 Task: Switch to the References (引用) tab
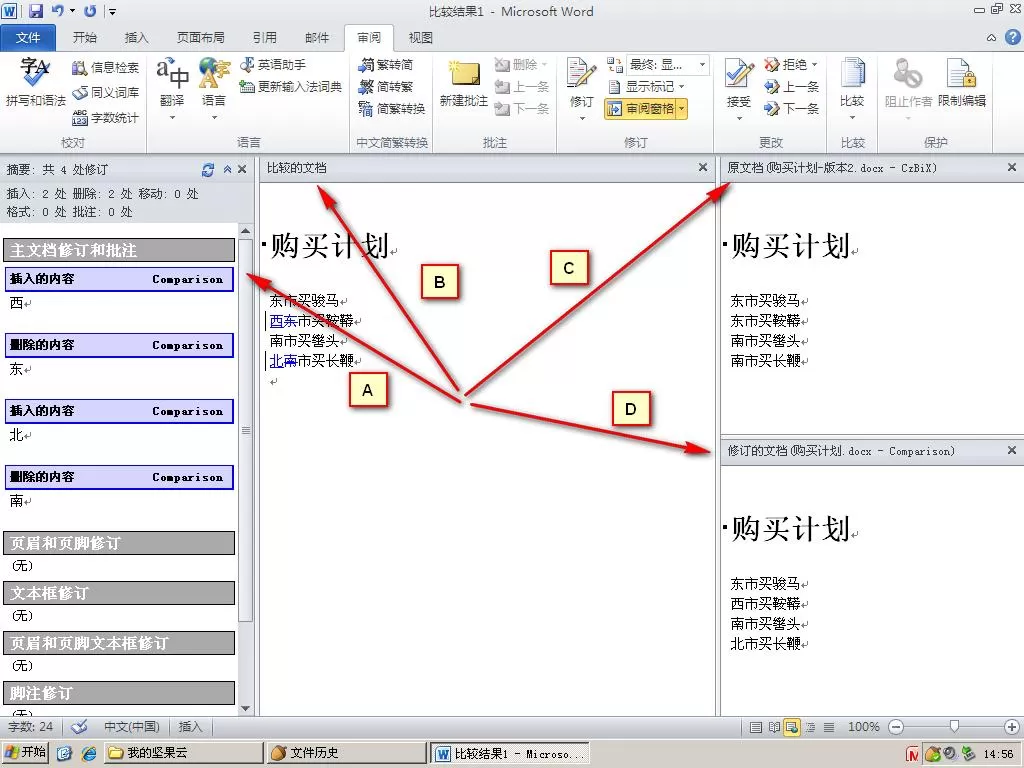click(264, 38)
